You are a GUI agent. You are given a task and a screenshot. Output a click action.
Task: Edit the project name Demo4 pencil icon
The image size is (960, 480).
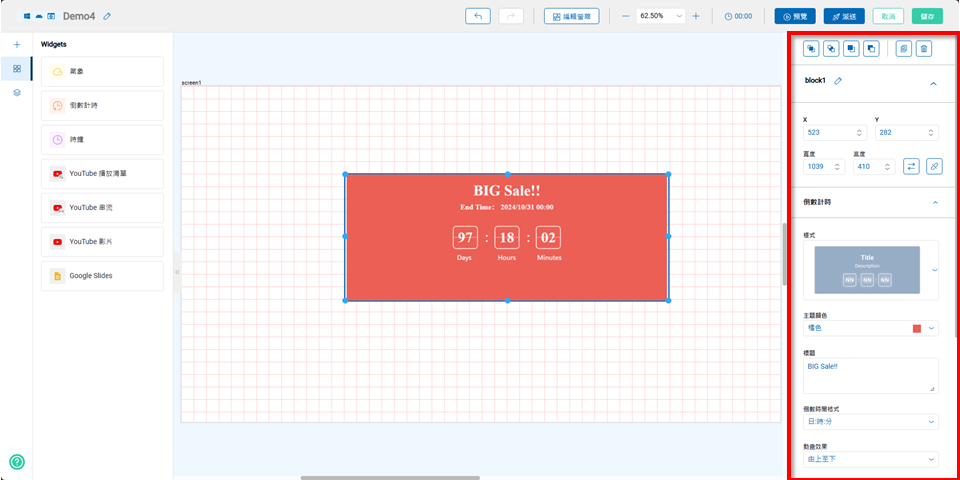(107, 17)
